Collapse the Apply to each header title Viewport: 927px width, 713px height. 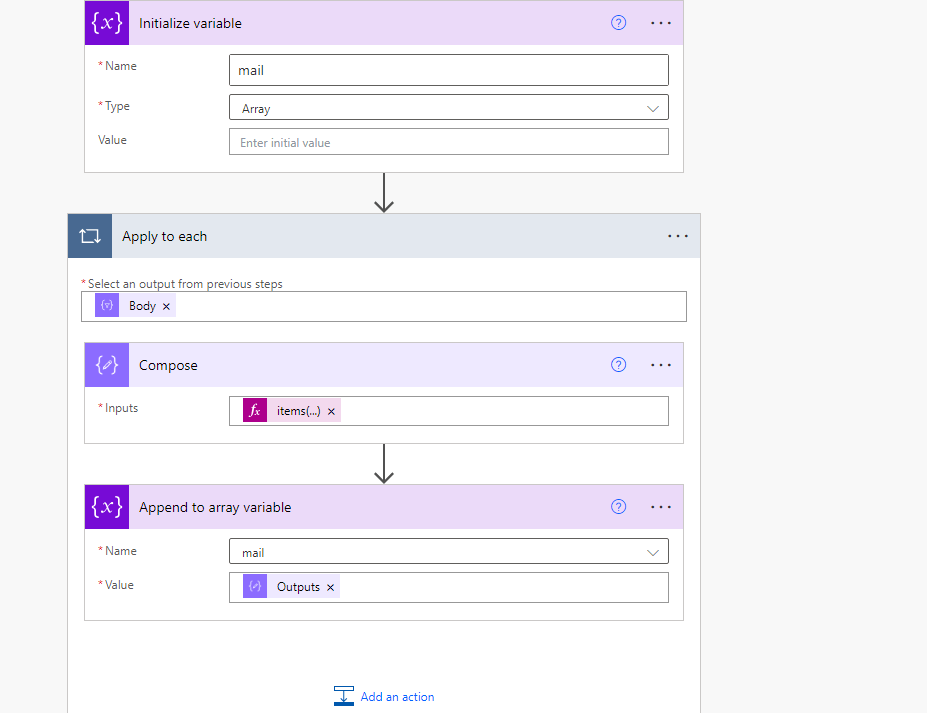[x=164, y=236]
